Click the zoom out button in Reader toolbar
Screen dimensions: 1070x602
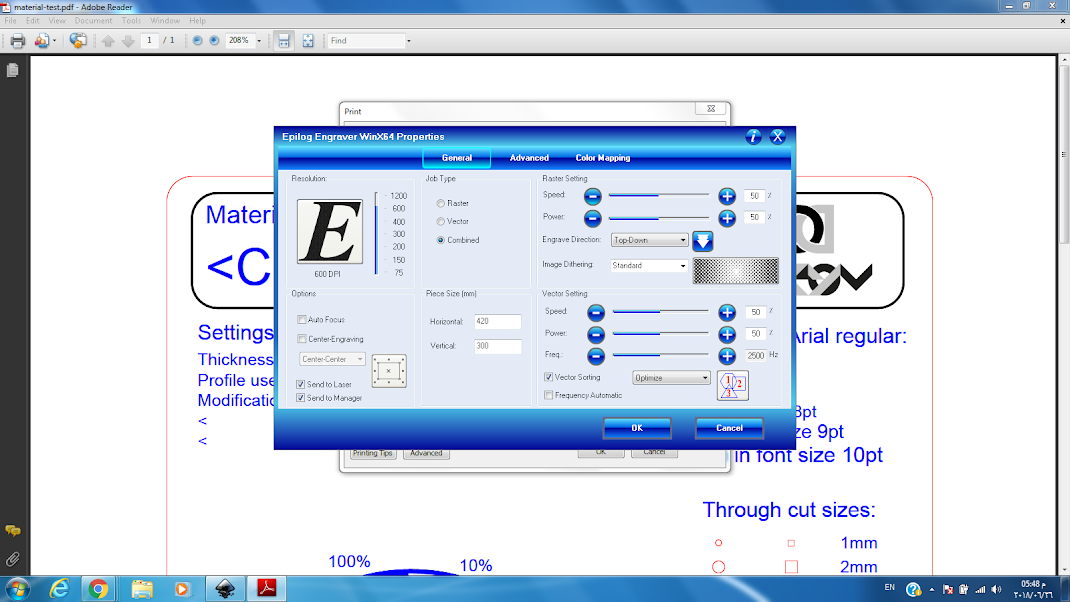click(x=197, y=41)
